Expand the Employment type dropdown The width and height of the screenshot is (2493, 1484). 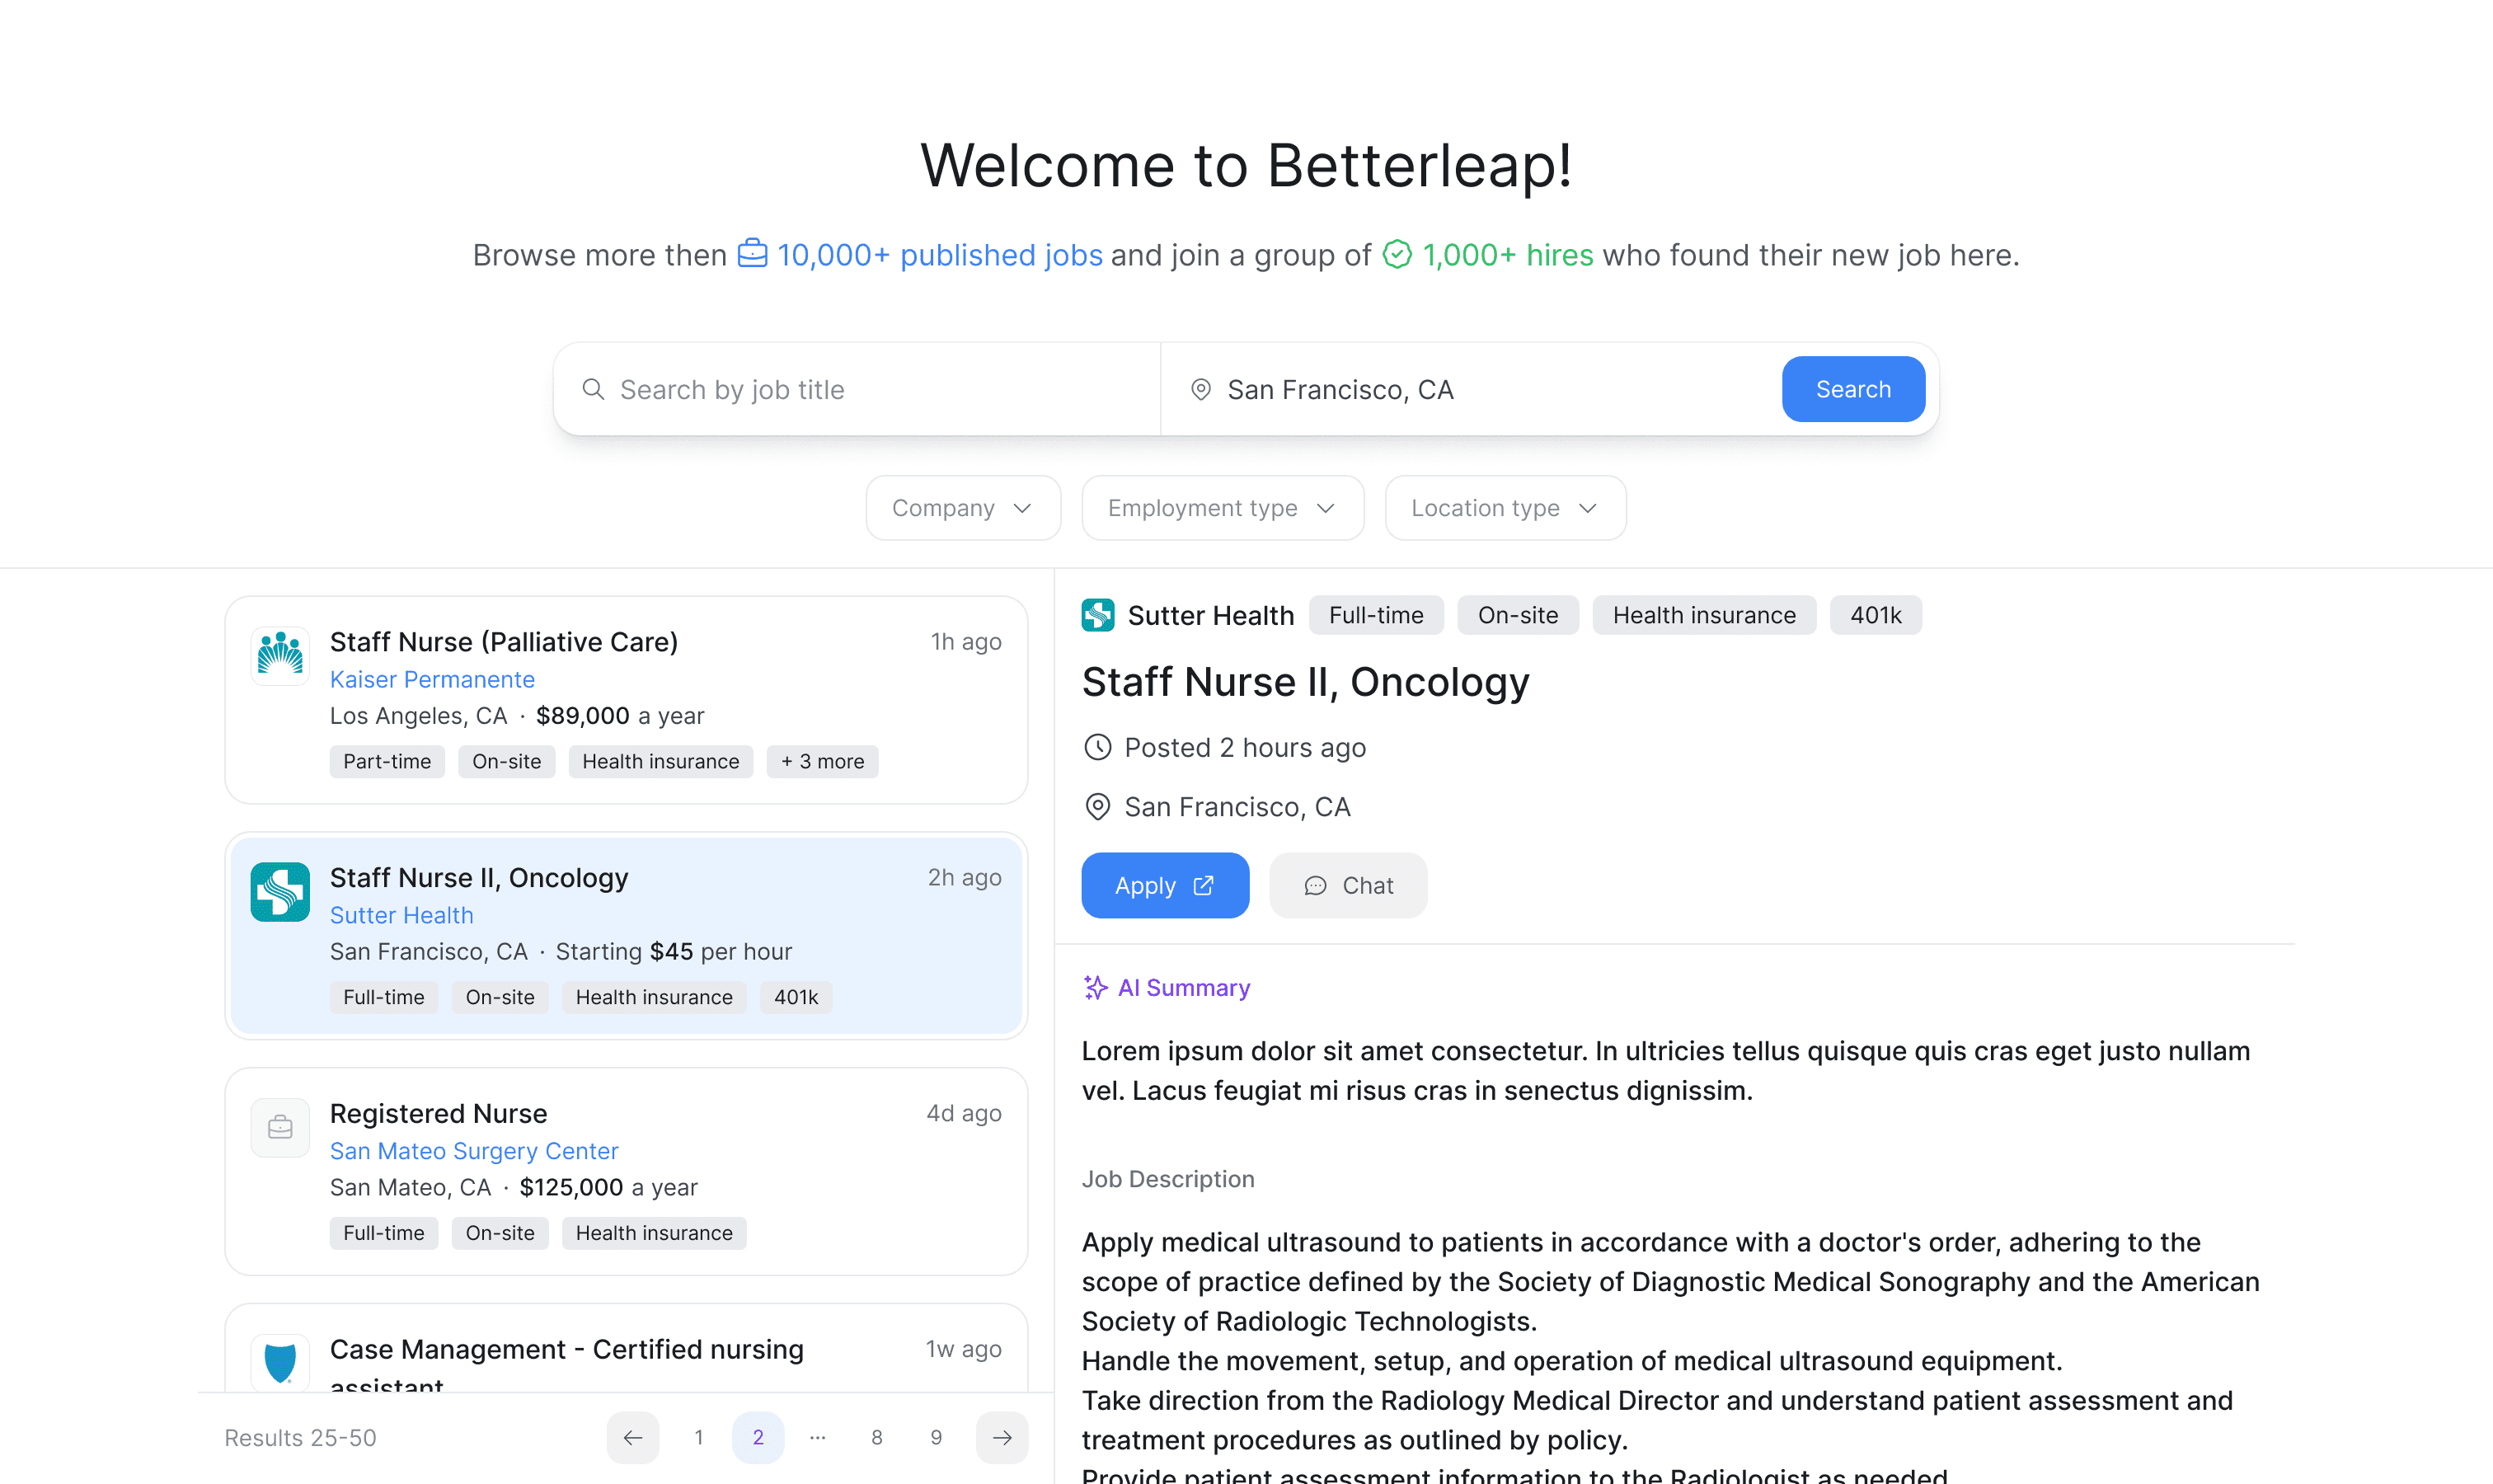[x=1222, y=508]
